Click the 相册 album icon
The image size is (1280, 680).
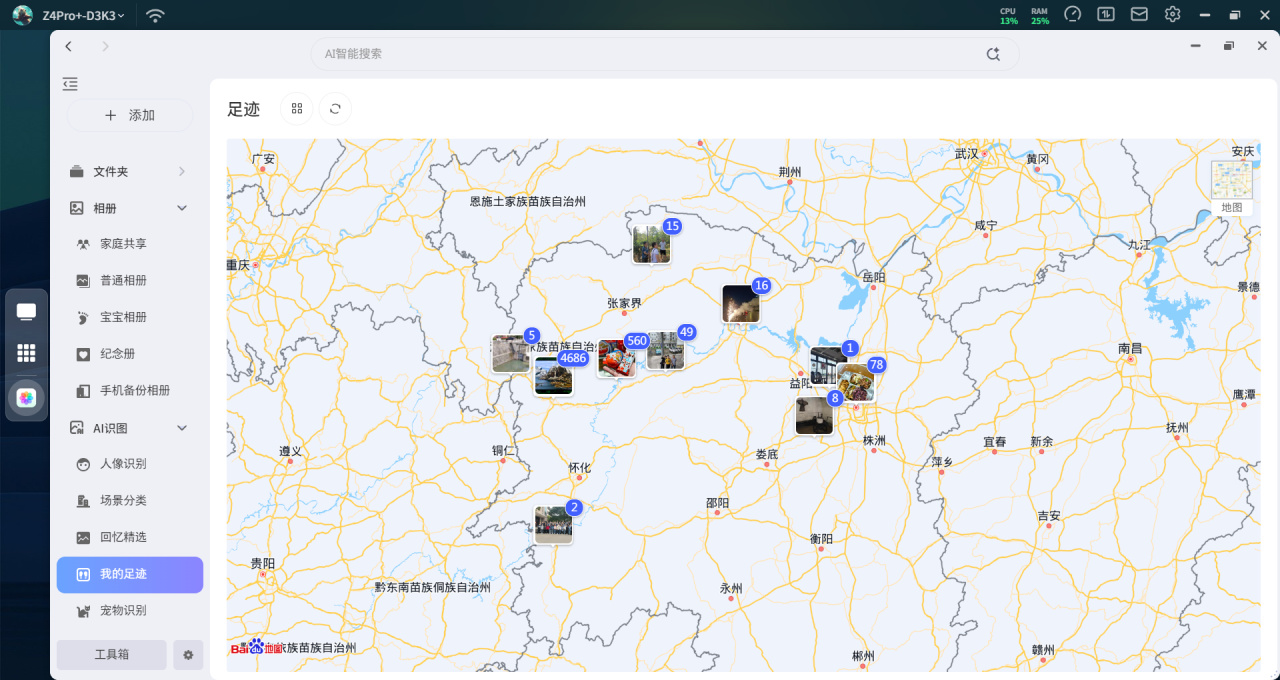[x=77, y=208]
